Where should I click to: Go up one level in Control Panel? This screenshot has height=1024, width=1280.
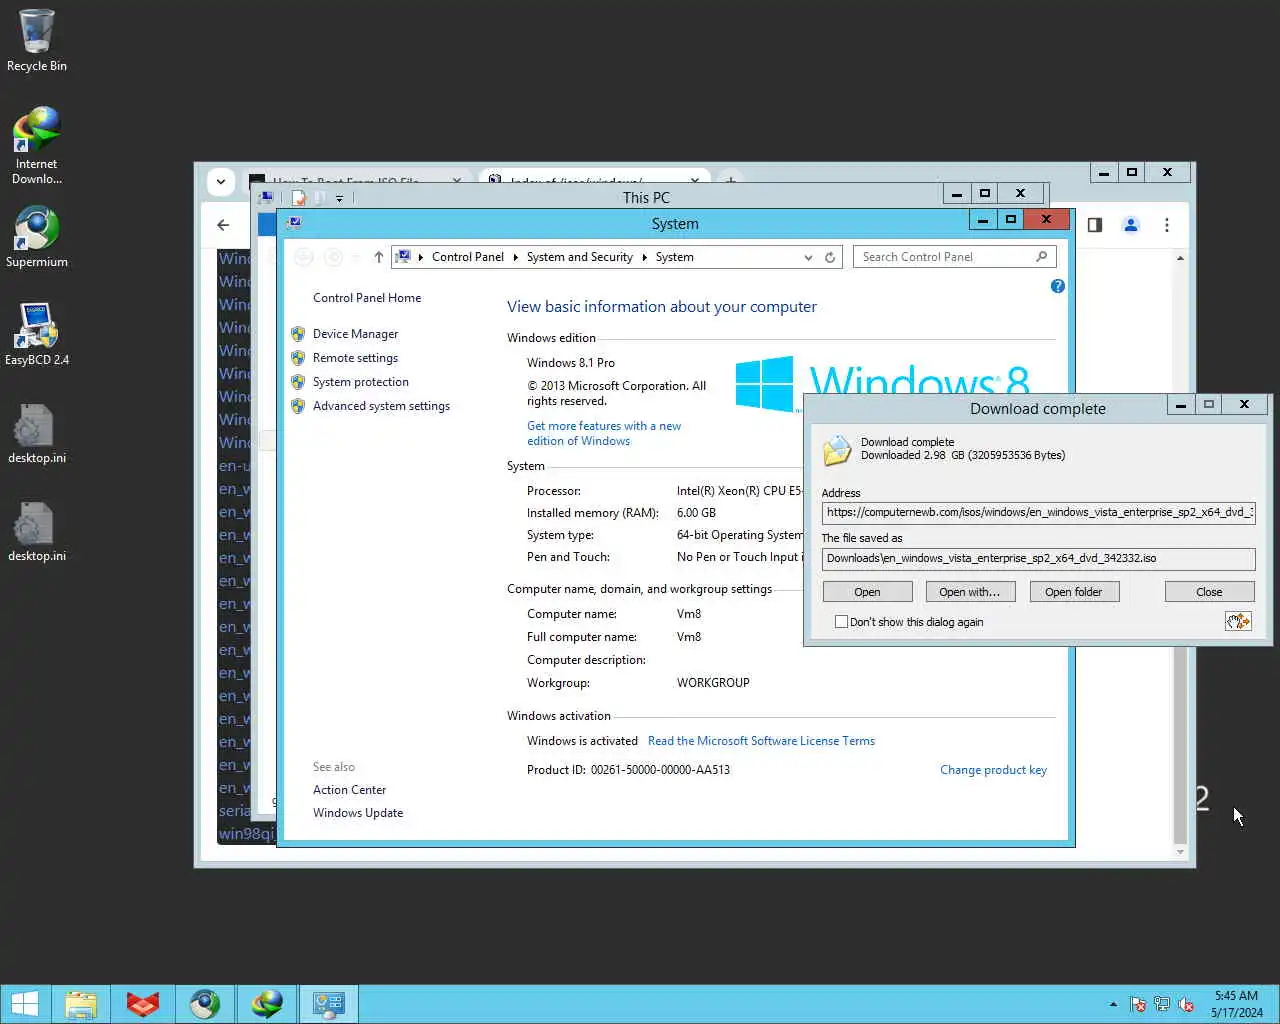tap(378, 257)
